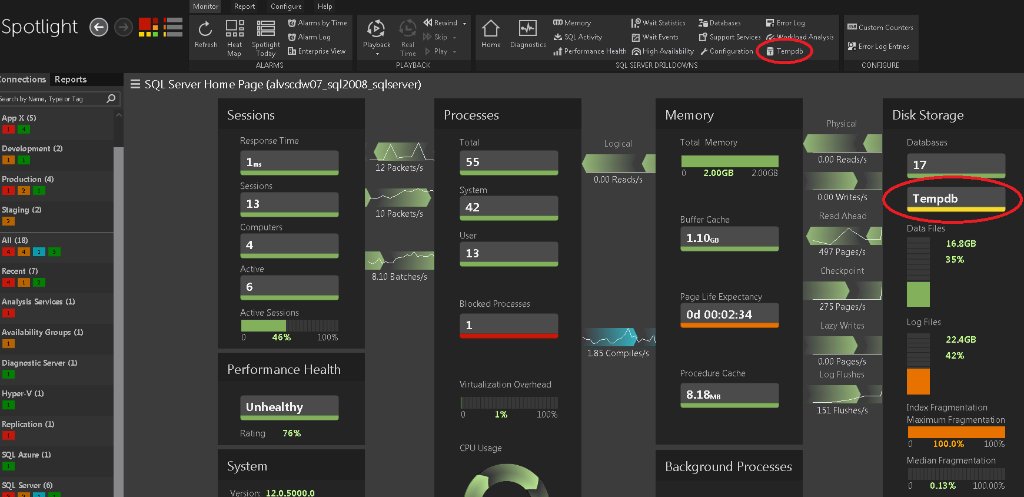Screen dimensions: 1024x497
Task: Click the Play playback control
Action: 436,51
